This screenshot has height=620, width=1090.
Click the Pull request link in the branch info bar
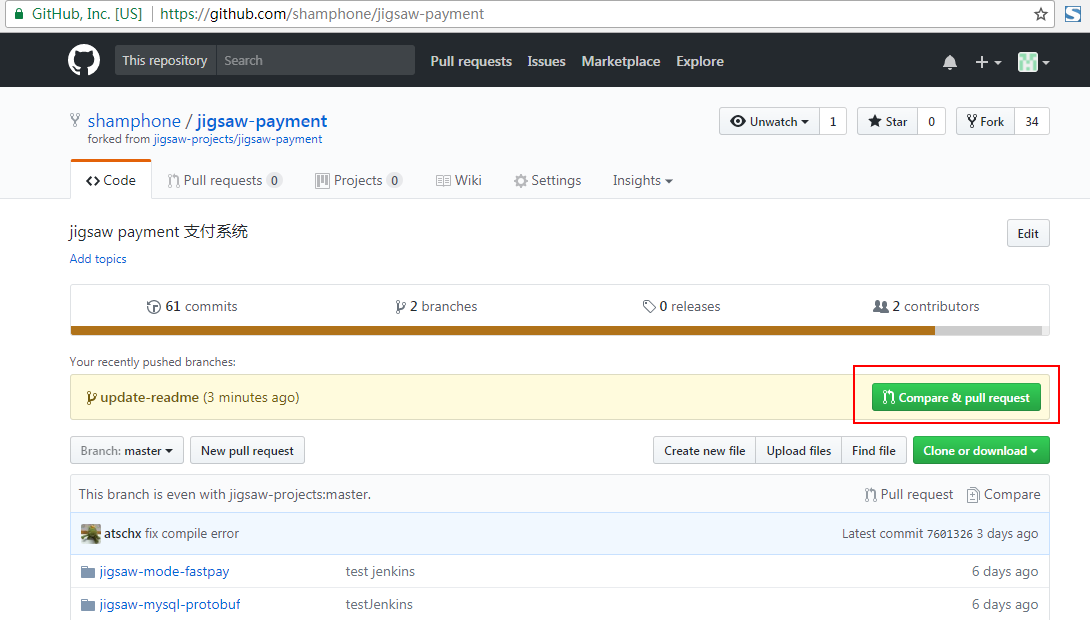909,494
